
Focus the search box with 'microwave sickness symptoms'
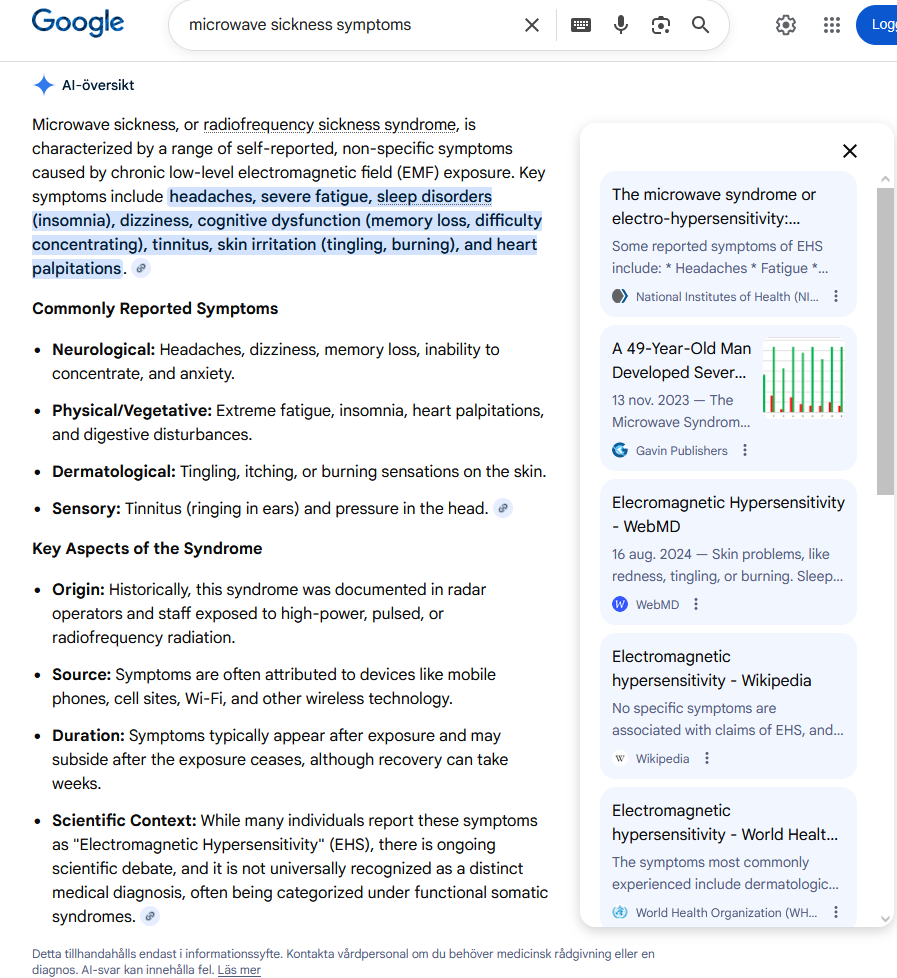[349, 25]
